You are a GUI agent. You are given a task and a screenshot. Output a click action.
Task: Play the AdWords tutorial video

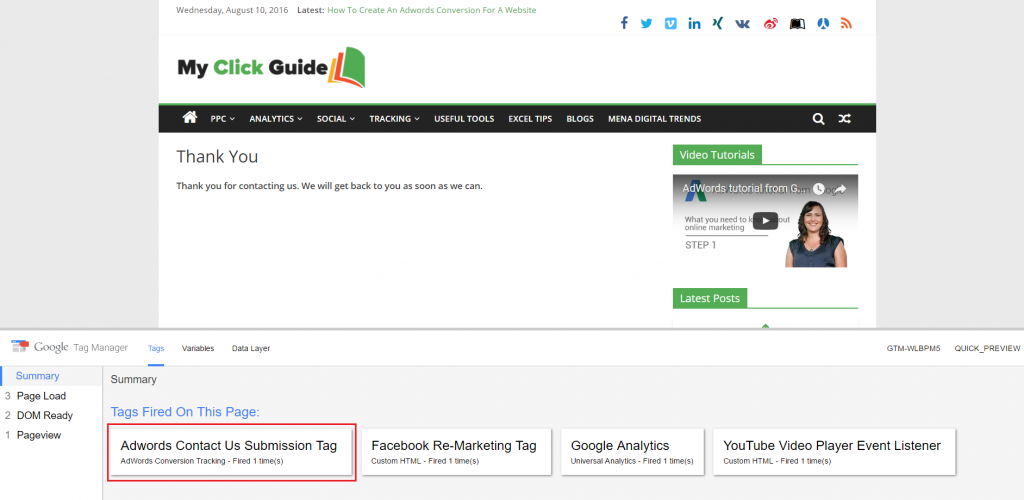764,221
